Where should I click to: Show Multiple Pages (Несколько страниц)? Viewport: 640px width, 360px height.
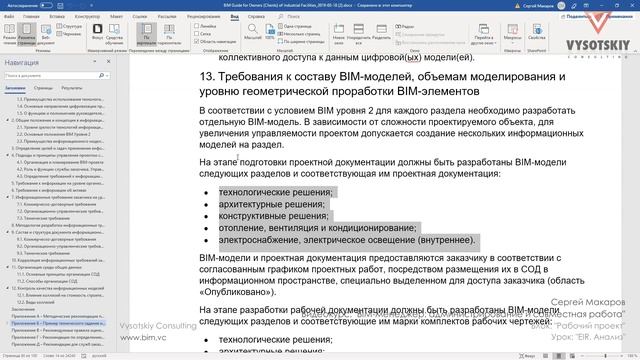pyautogui.click(x=299, y=34)
